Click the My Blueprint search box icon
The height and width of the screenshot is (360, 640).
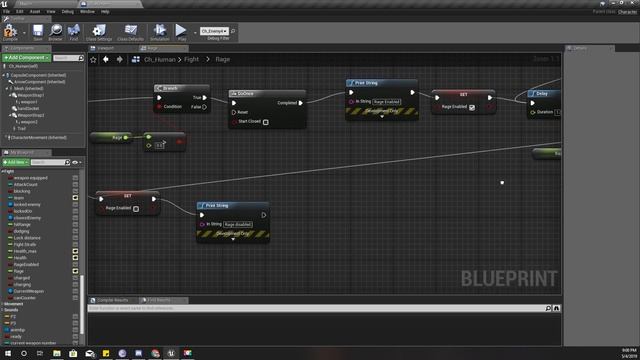click(67, 162)
